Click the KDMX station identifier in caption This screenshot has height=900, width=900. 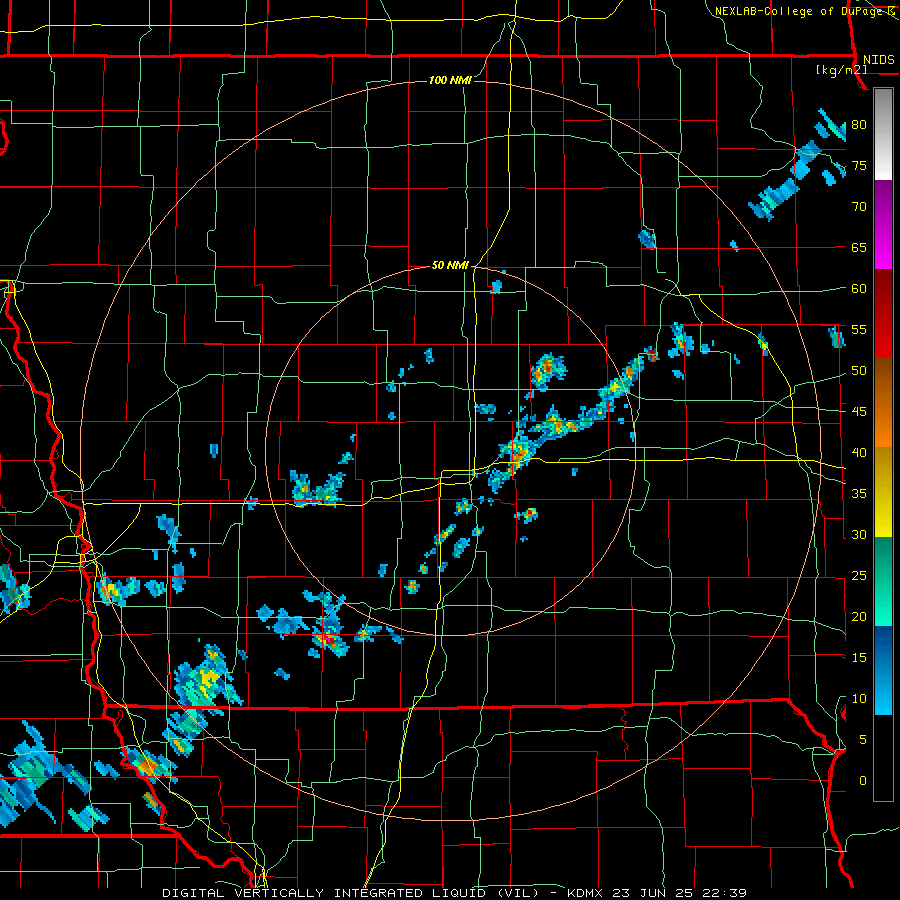(x=588, y=893)
